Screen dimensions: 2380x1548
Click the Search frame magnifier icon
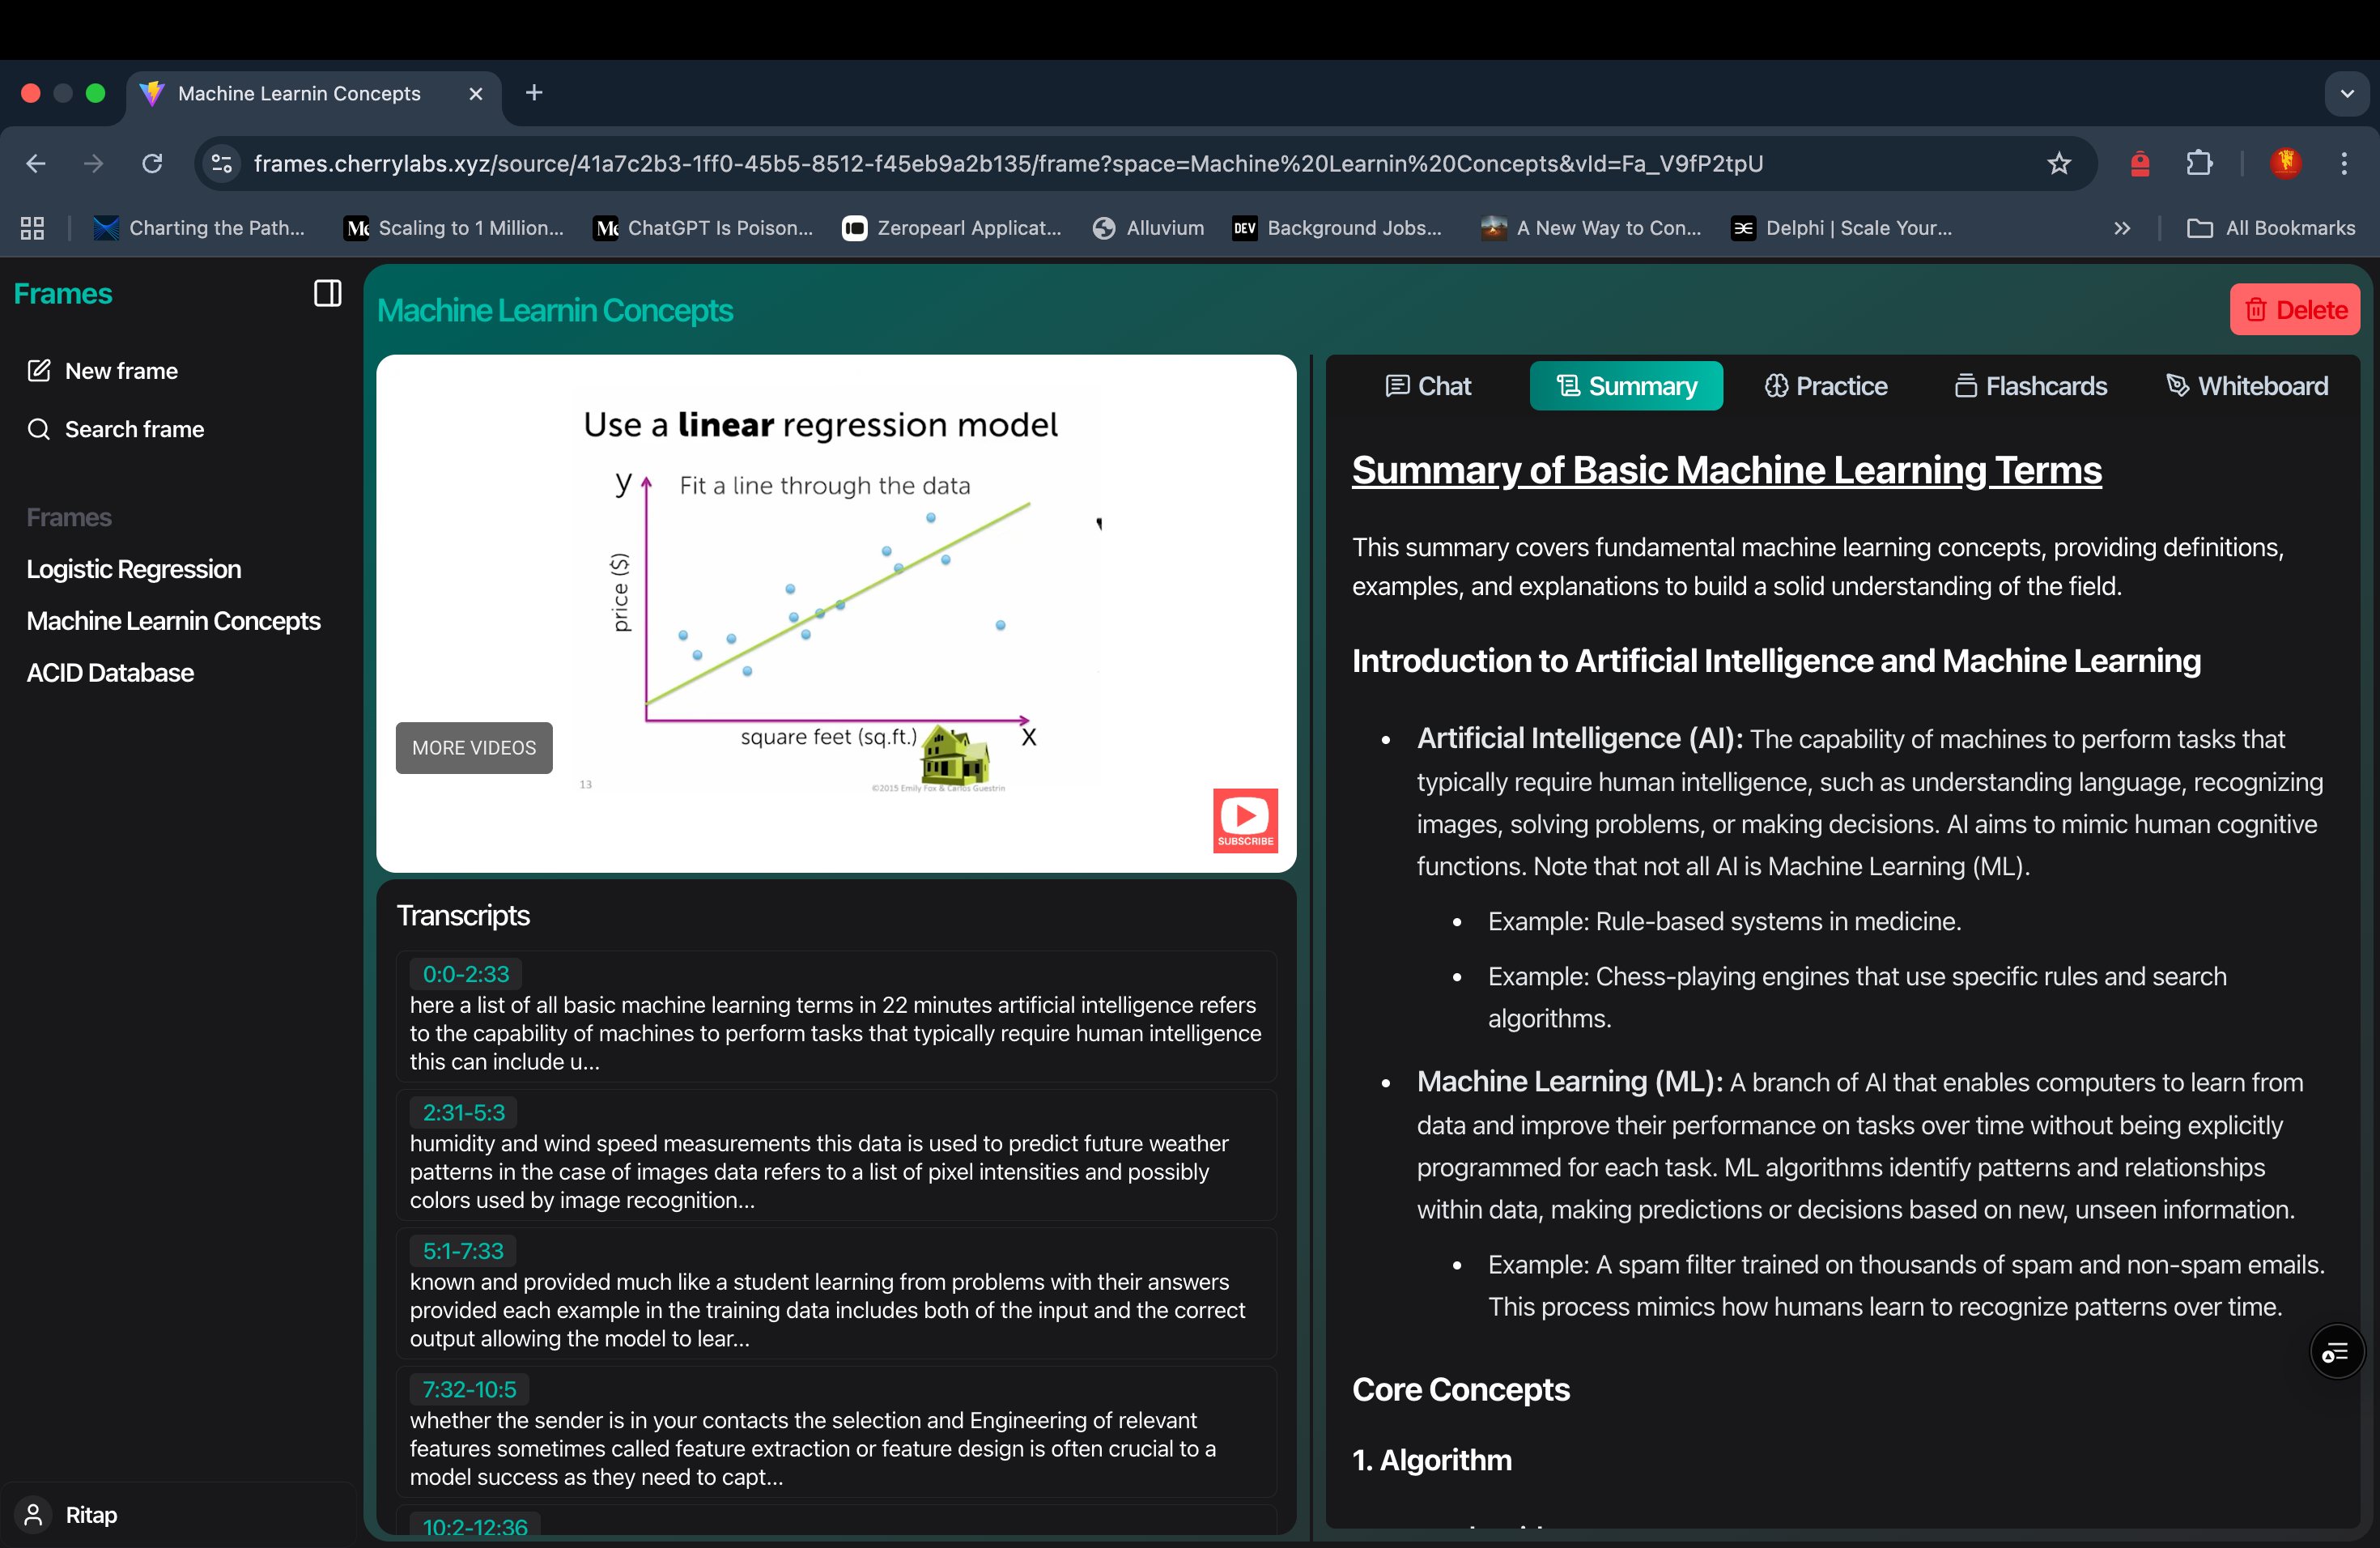coord(38,429)
